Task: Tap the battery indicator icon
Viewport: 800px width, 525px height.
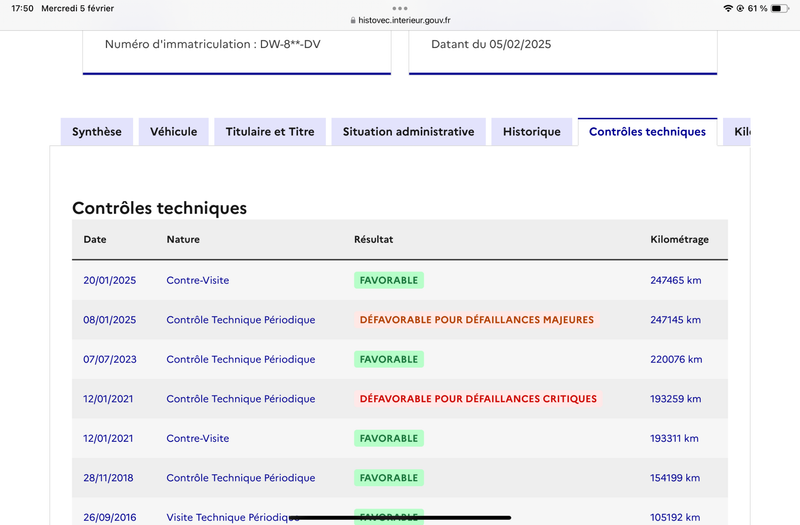Action: tap(780, 8)
